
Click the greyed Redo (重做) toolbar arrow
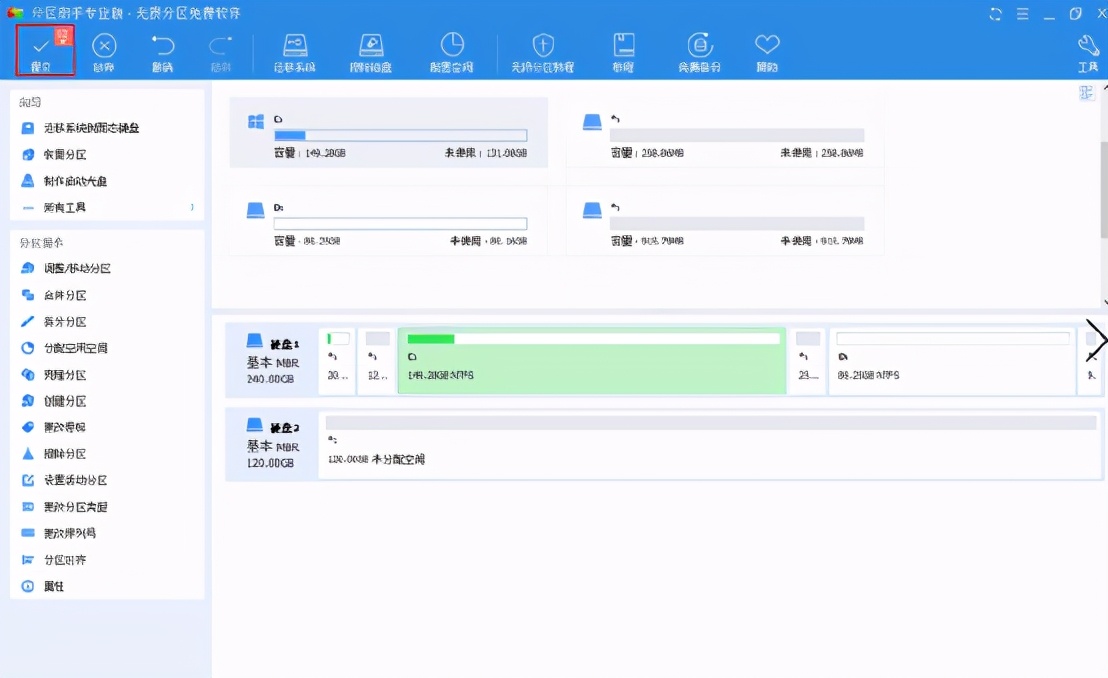220,53
